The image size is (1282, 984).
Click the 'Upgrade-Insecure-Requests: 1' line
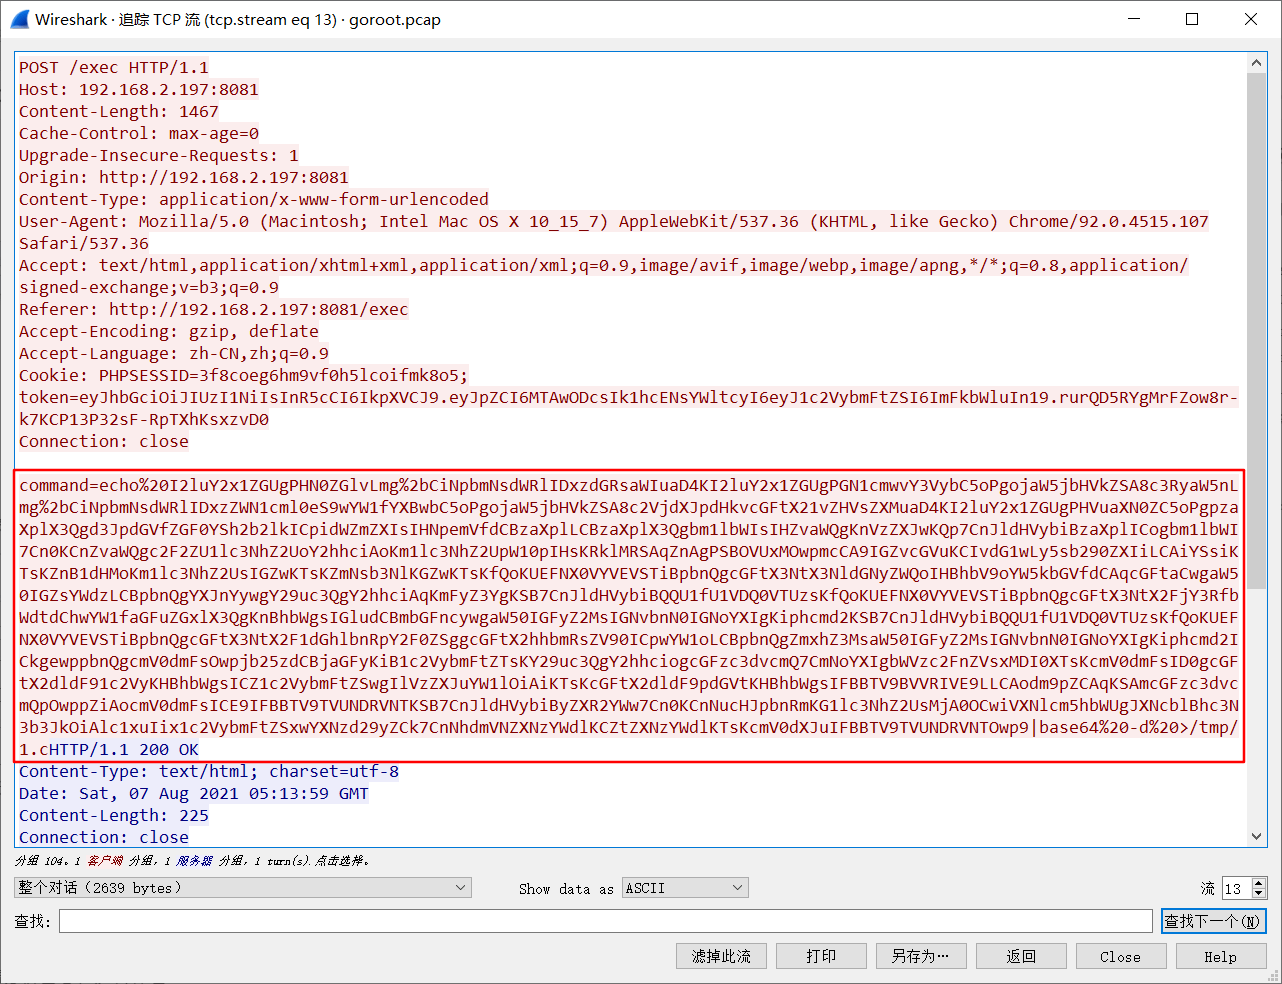(159, 155)
